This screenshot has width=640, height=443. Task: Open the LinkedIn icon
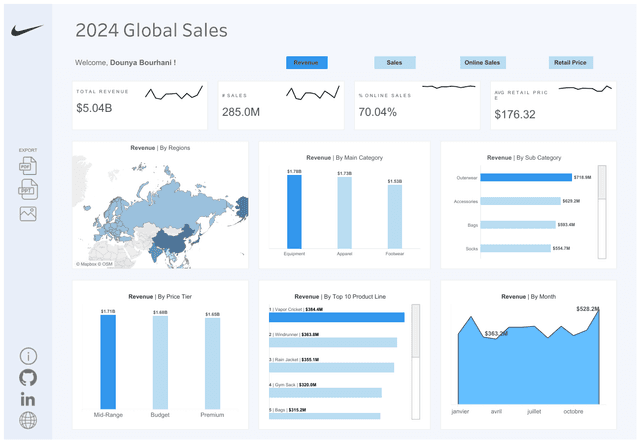pyautogui.click(x=28, y=399)
